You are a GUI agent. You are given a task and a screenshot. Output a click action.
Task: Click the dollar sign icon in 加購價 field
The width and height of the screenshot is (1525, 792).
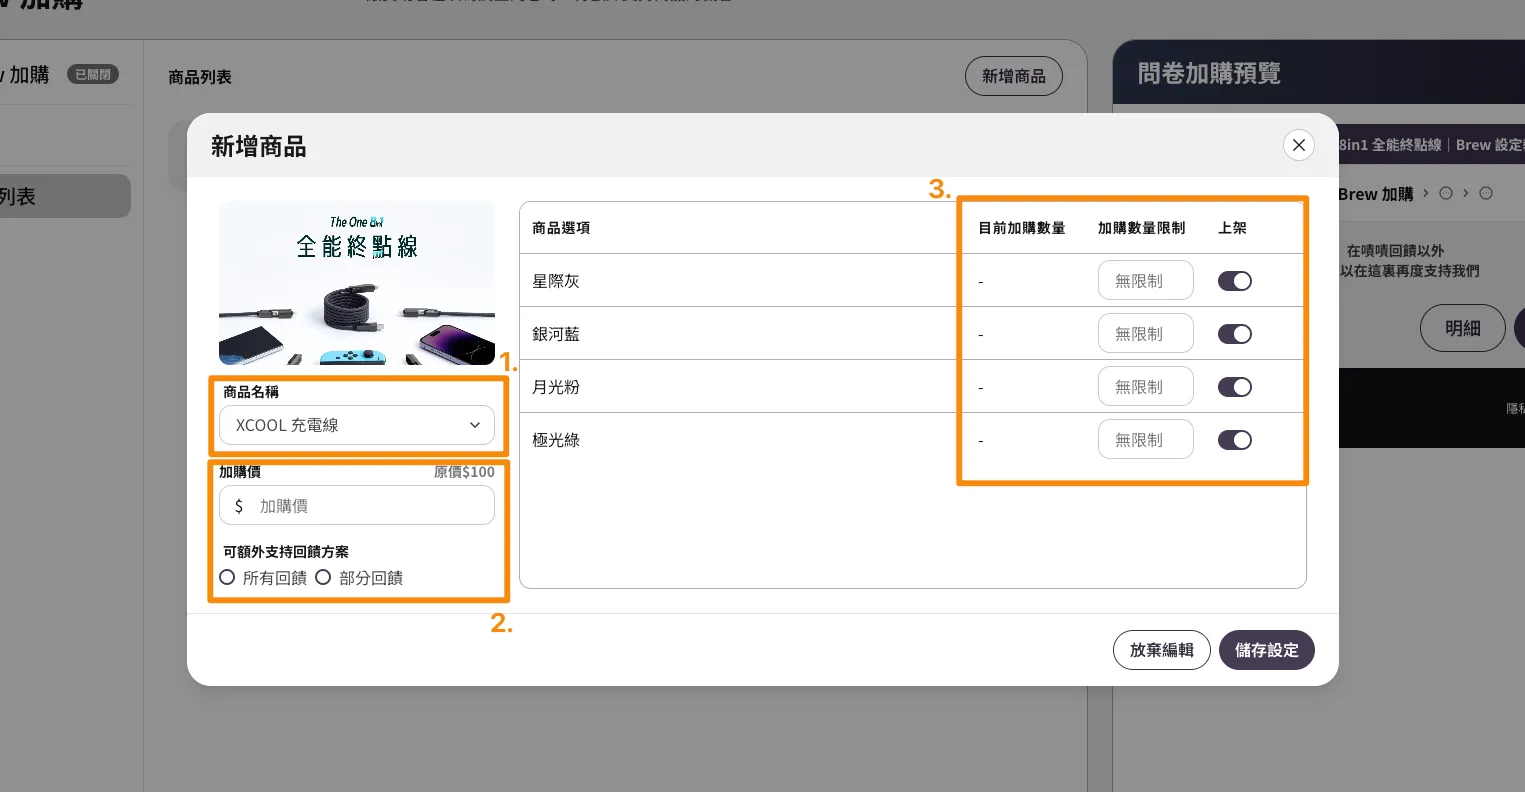click(239, 506)
